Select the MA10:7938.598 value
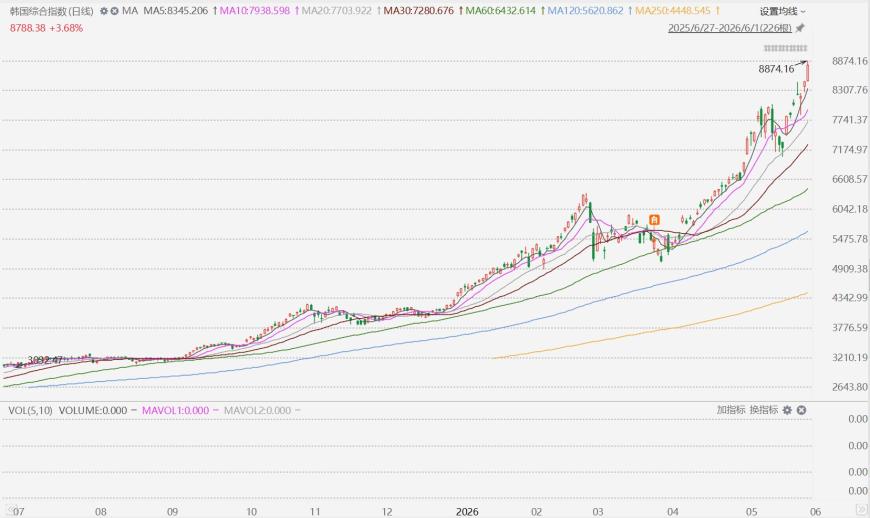This screenshot has height=518, width=870. pyautogui.click(x=255, y=11)
